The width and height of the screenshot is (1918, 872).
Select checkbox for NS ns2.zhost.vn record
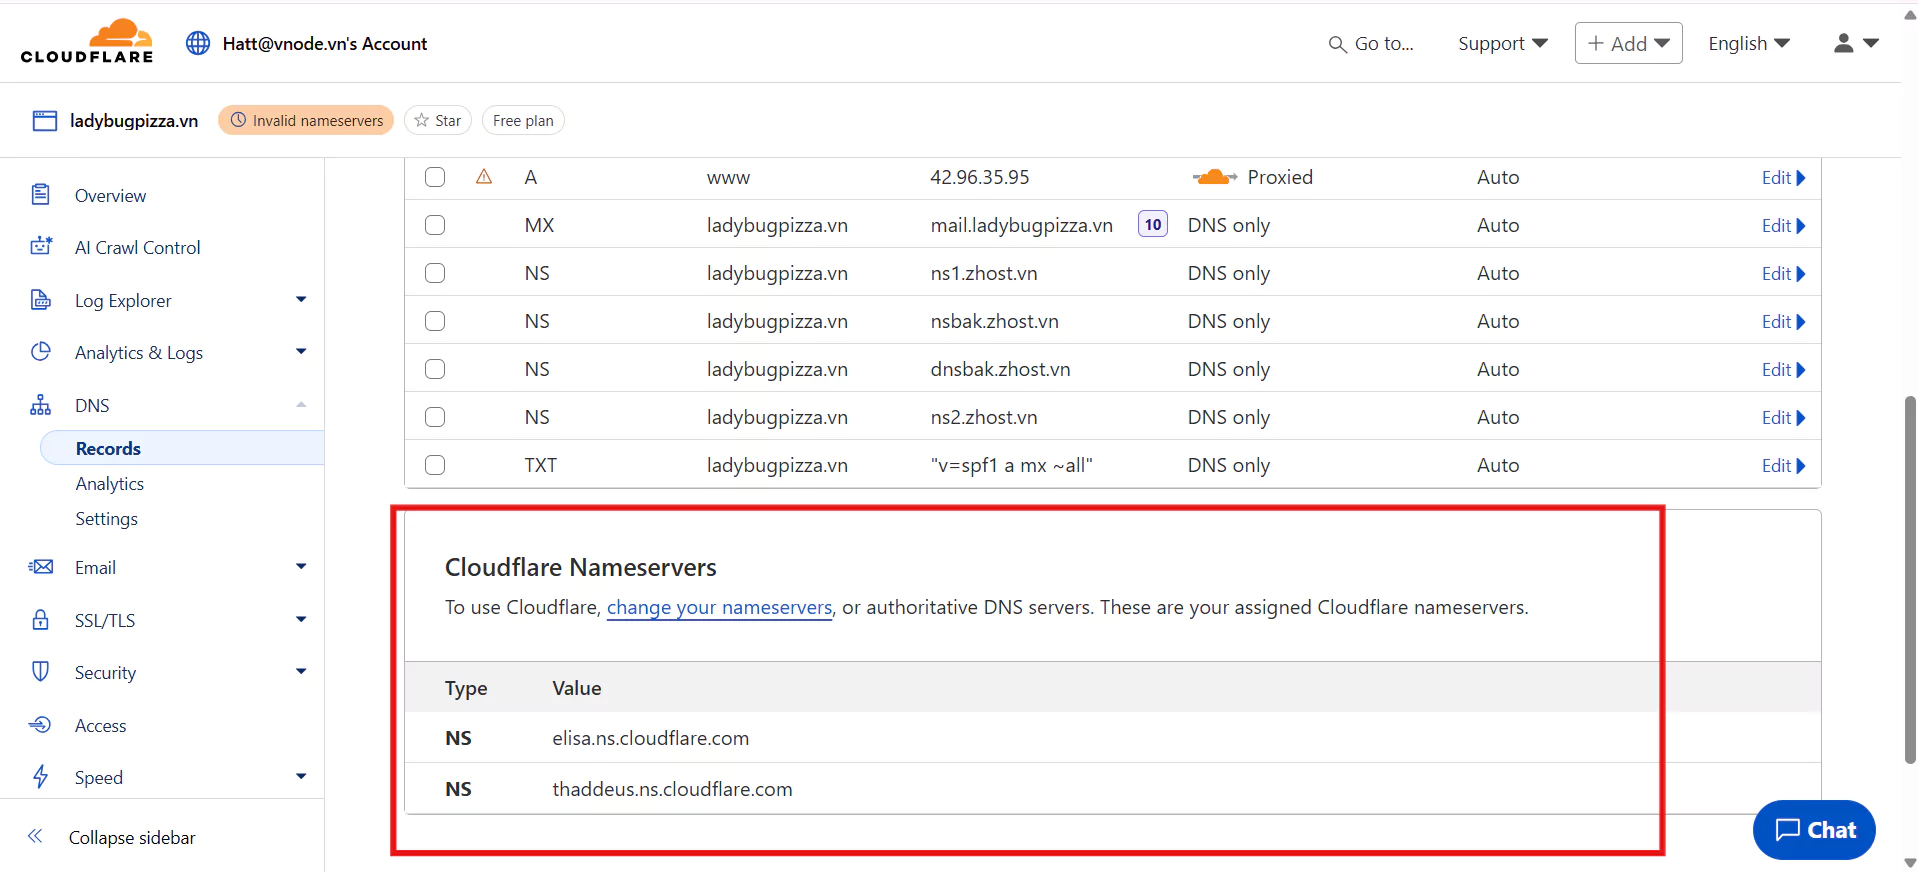tap(435, 417)
